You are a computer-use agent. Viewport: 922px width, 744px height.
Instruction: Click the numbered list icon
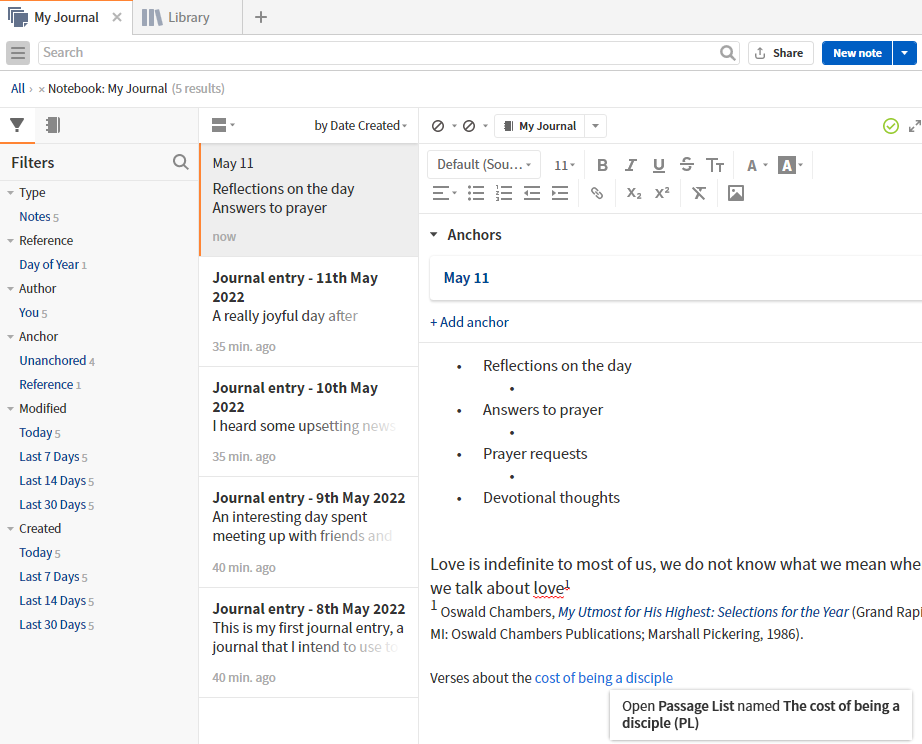pyautogui.click(x=504, y=193)
